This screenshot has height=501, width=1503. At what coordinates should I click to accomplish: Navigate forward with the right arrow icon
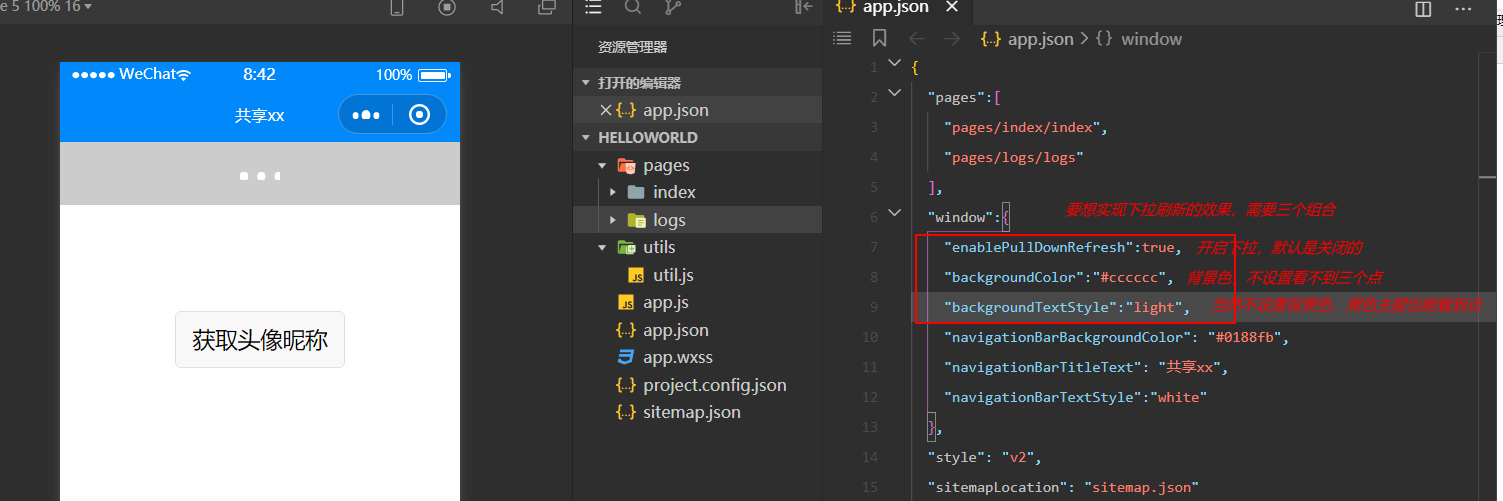point(952,39)
